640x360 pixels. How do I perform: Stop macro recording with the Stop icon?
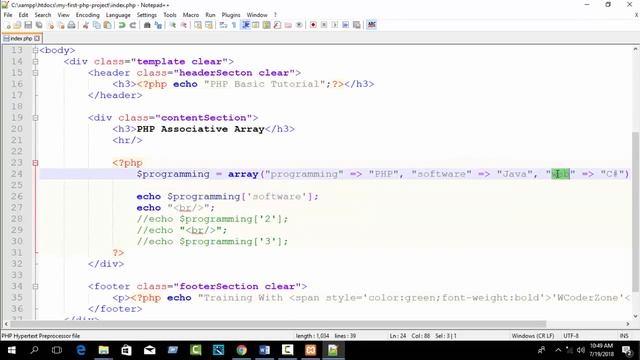coord(324,25)
